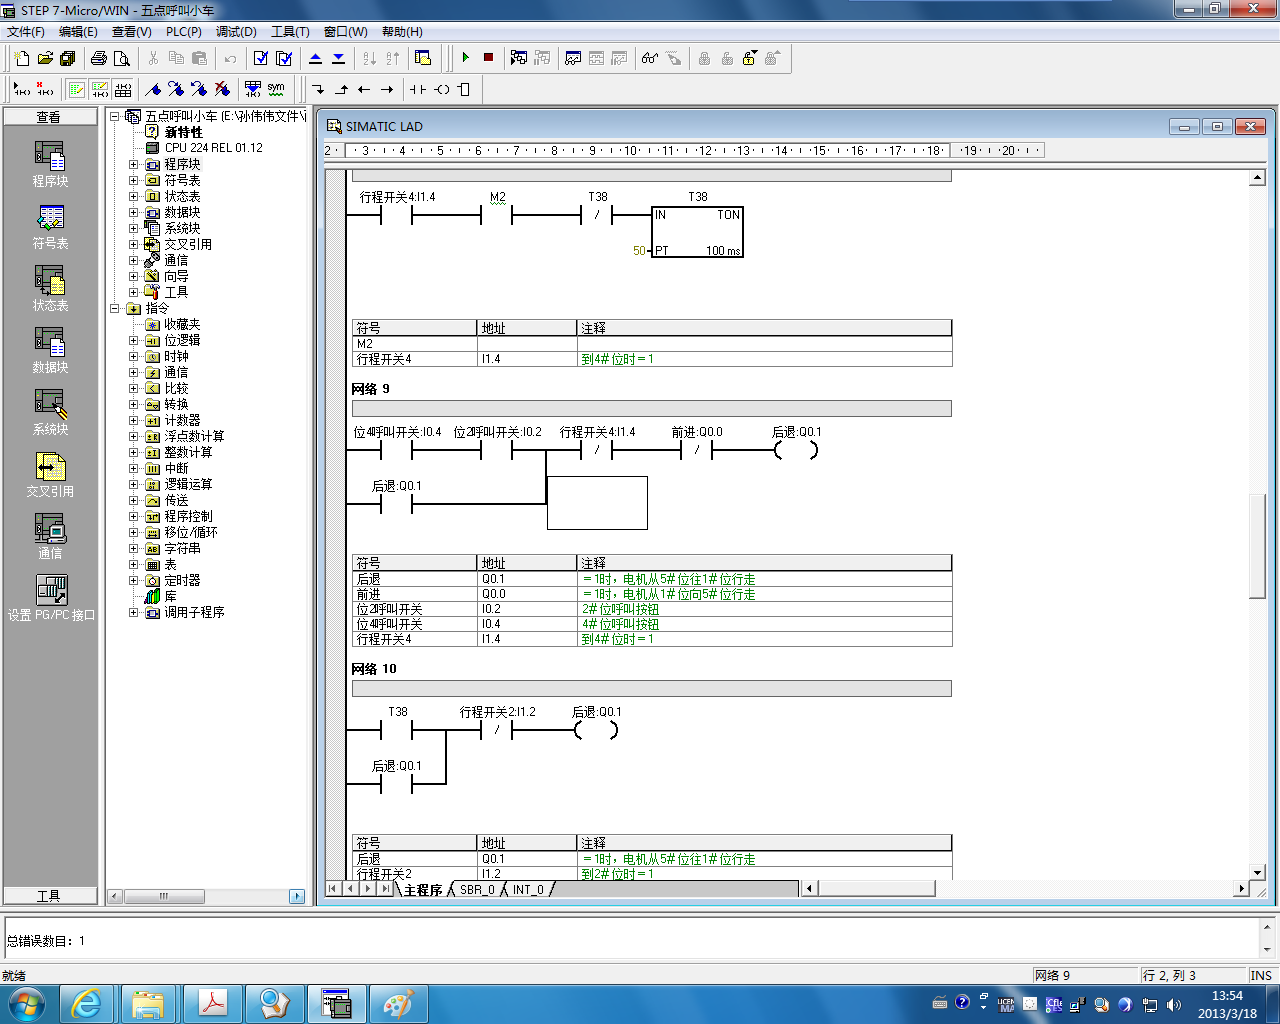
Task: Expand the 定时器 instruction folder
Action: [x=134, y=580]
